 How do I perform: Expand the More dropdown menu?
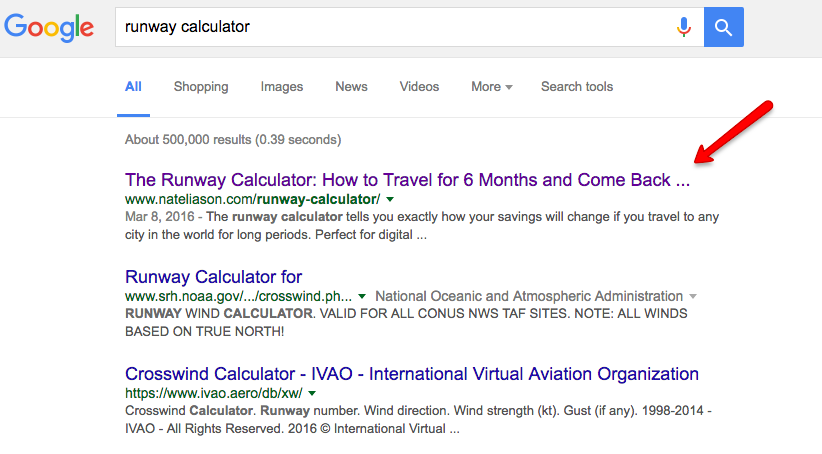pyautogui.click(x=491, y=87)
